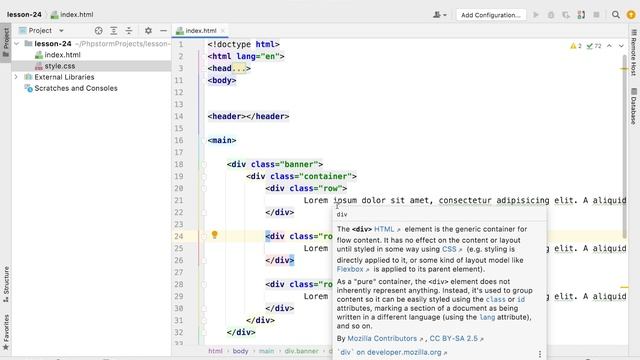Place cursor on header tag line 14
Screen dimensions: 640x360
click(248, 116)
